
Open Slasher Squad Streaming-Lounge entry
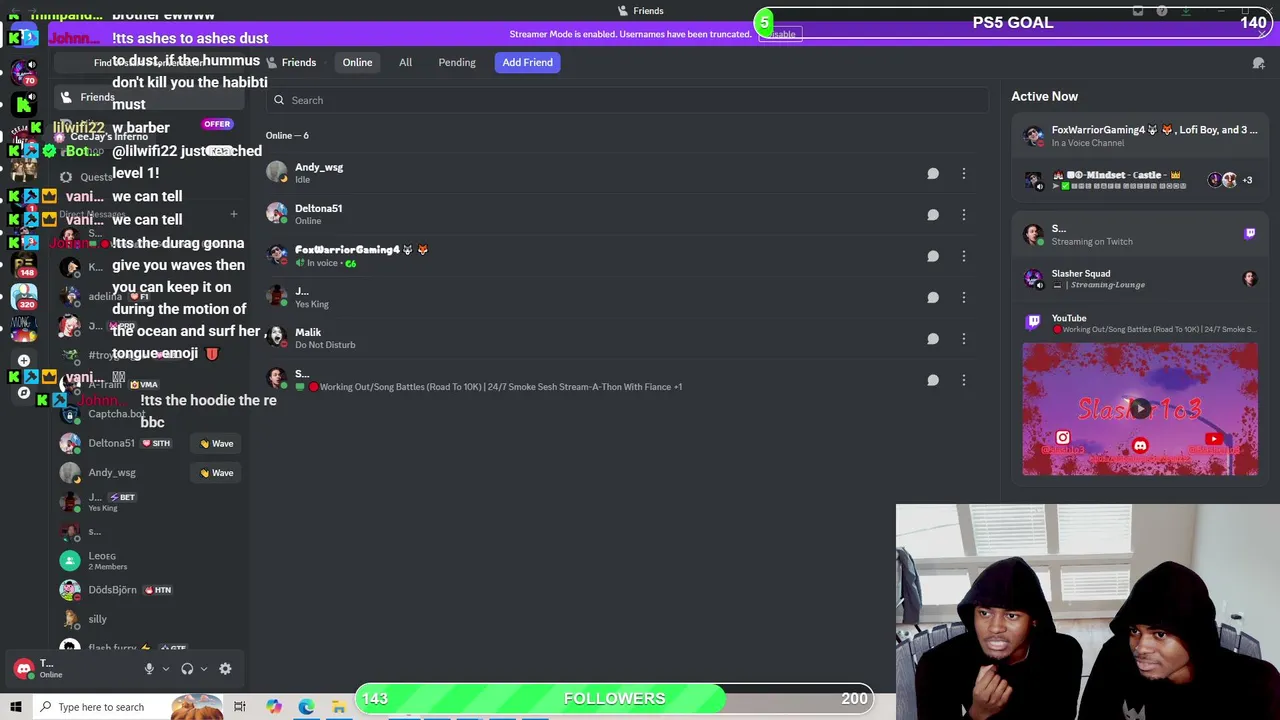[x=1140, y=279]
